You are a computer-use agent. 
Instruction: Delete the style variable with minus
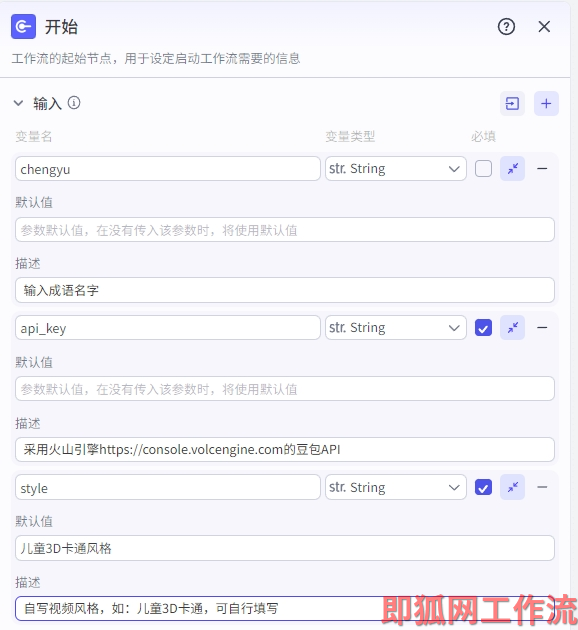pyautogui.click(x=542, y=487)
